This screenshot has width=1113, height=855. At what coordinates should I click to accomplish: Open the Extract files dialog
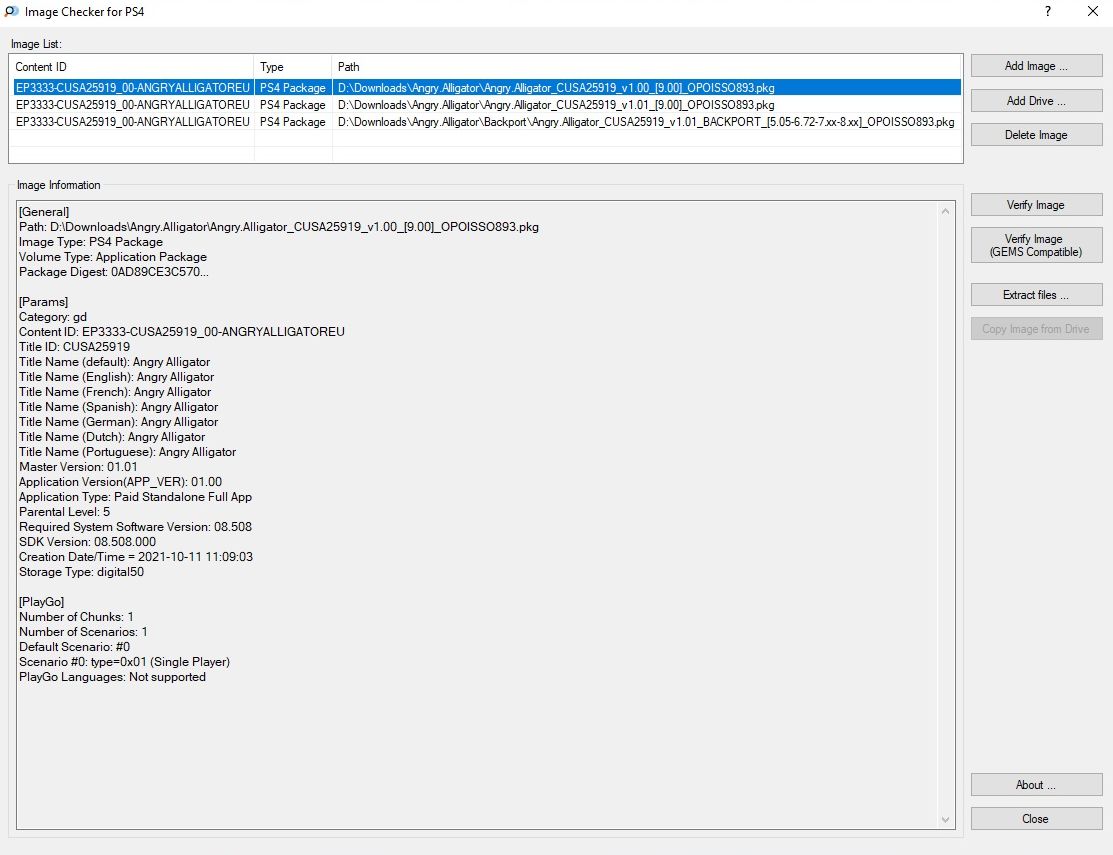pos(1036,295)
